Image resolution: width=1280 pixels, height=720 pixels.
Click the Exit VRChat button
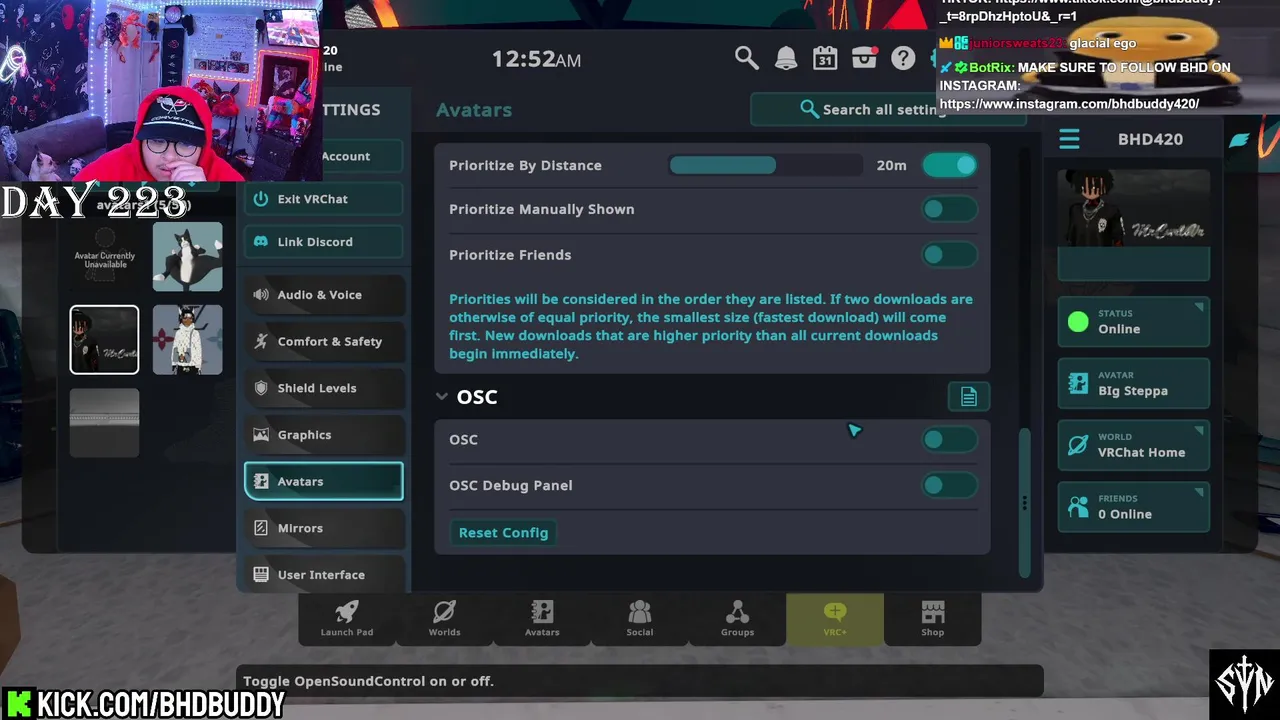click(x=324, y=199)
